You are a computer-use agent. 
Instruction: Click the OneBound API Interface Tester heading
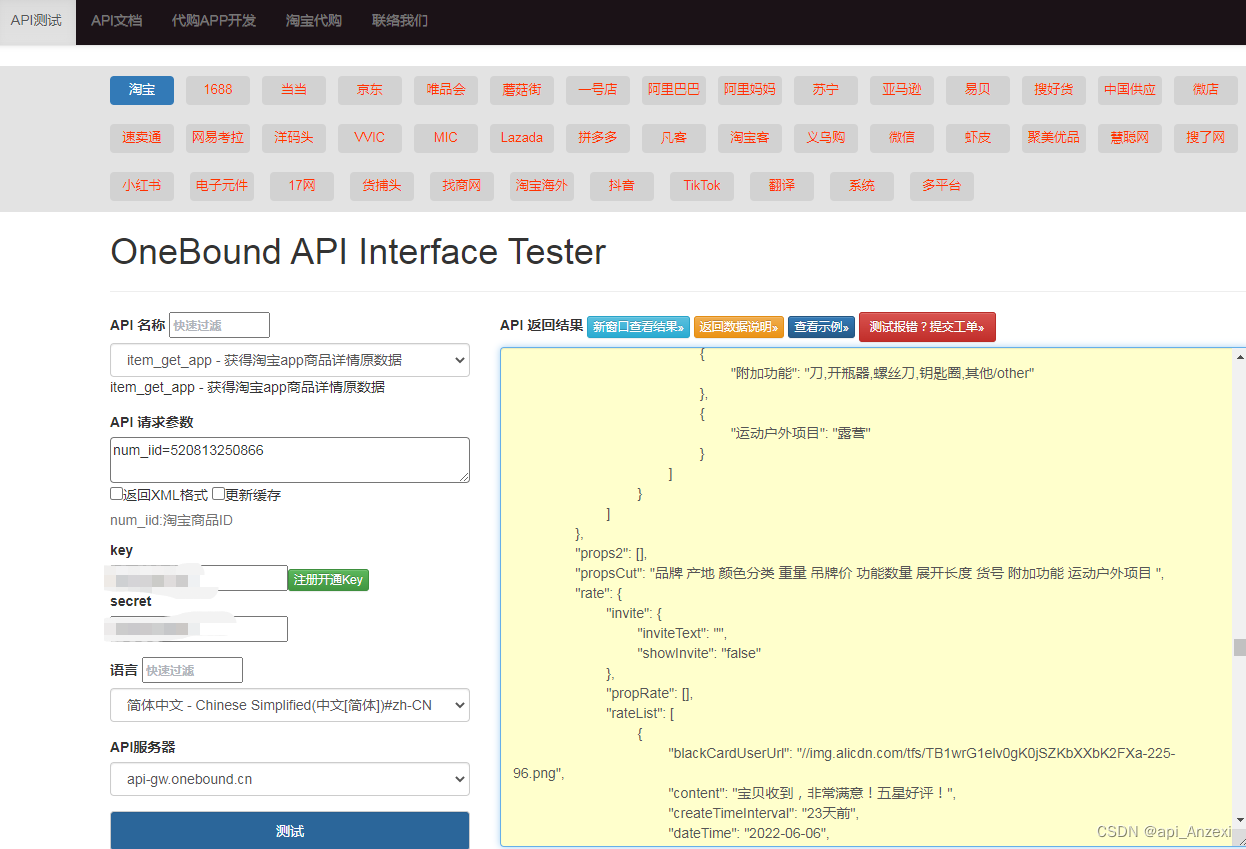358,251
